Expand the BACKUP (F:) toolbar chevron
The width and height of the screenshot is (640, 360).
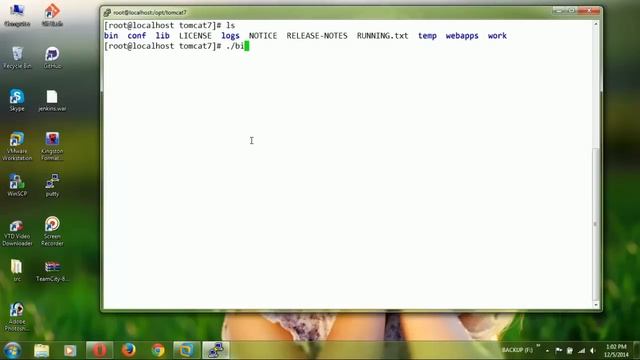click(538, 346)
